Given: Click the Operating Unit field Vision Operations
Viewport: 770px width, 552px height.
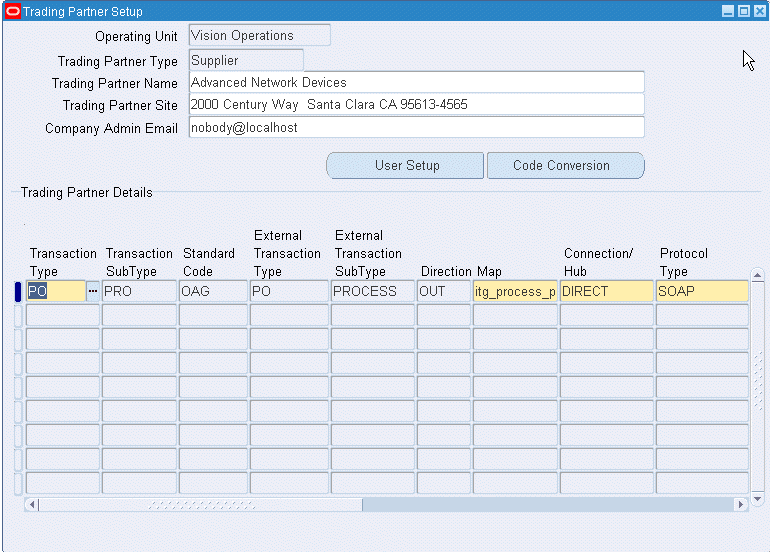Looking at the screenshot, I should coord(260,35).
